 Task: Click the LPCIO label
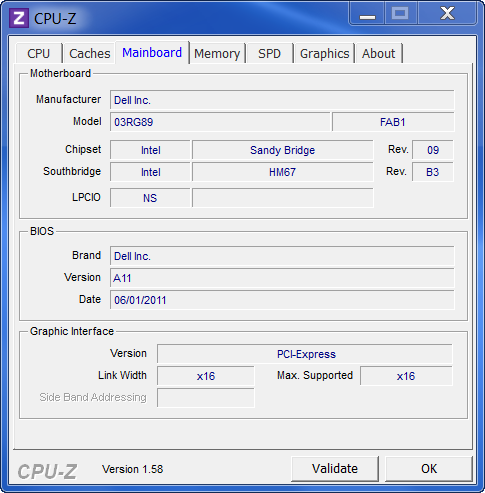point(86,197)
